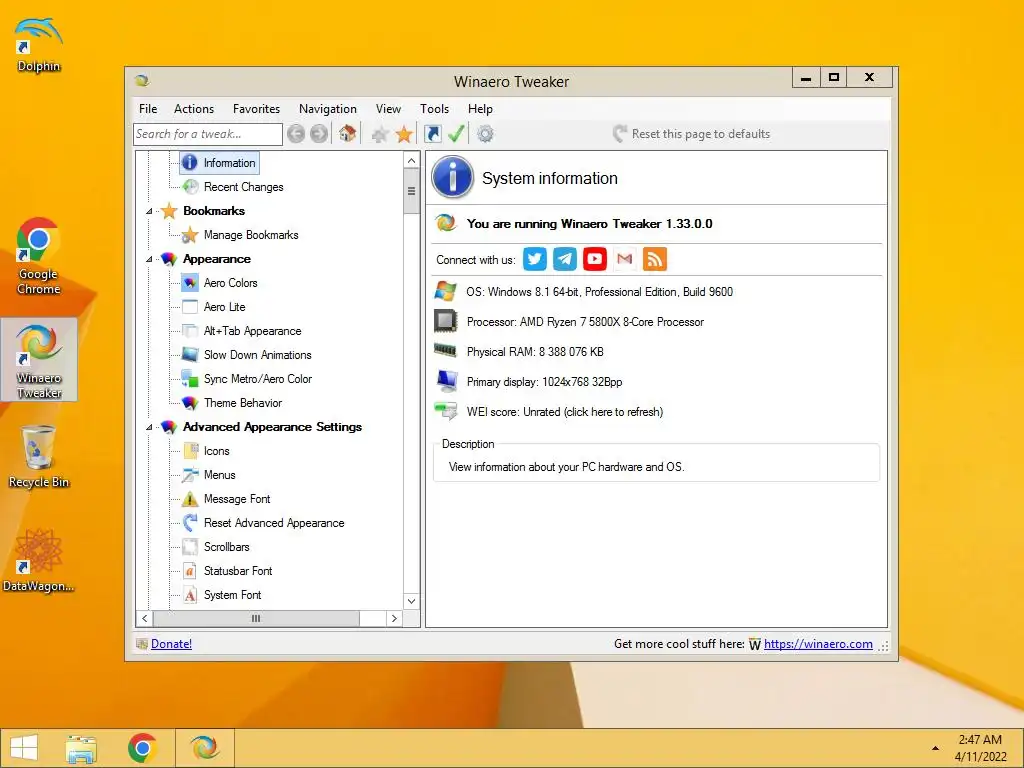Click the tree scrollbar down arrow
The width and height of the screenshot is (1024, 768).
coord(411,601)
